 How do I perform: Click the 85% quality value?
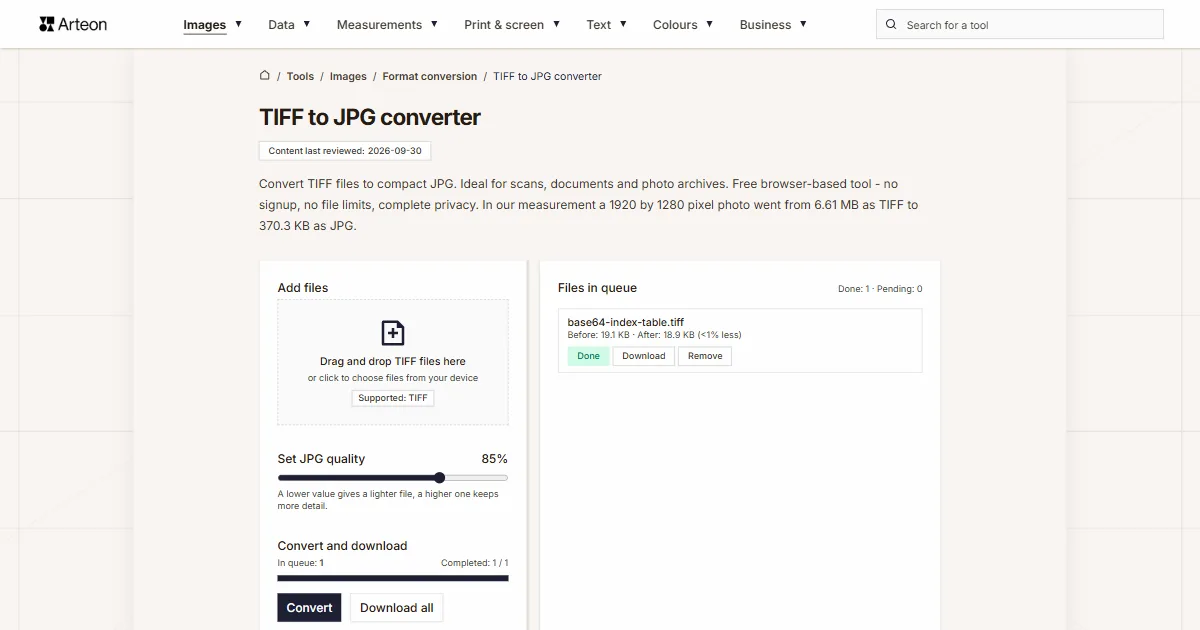coord(495,459)
